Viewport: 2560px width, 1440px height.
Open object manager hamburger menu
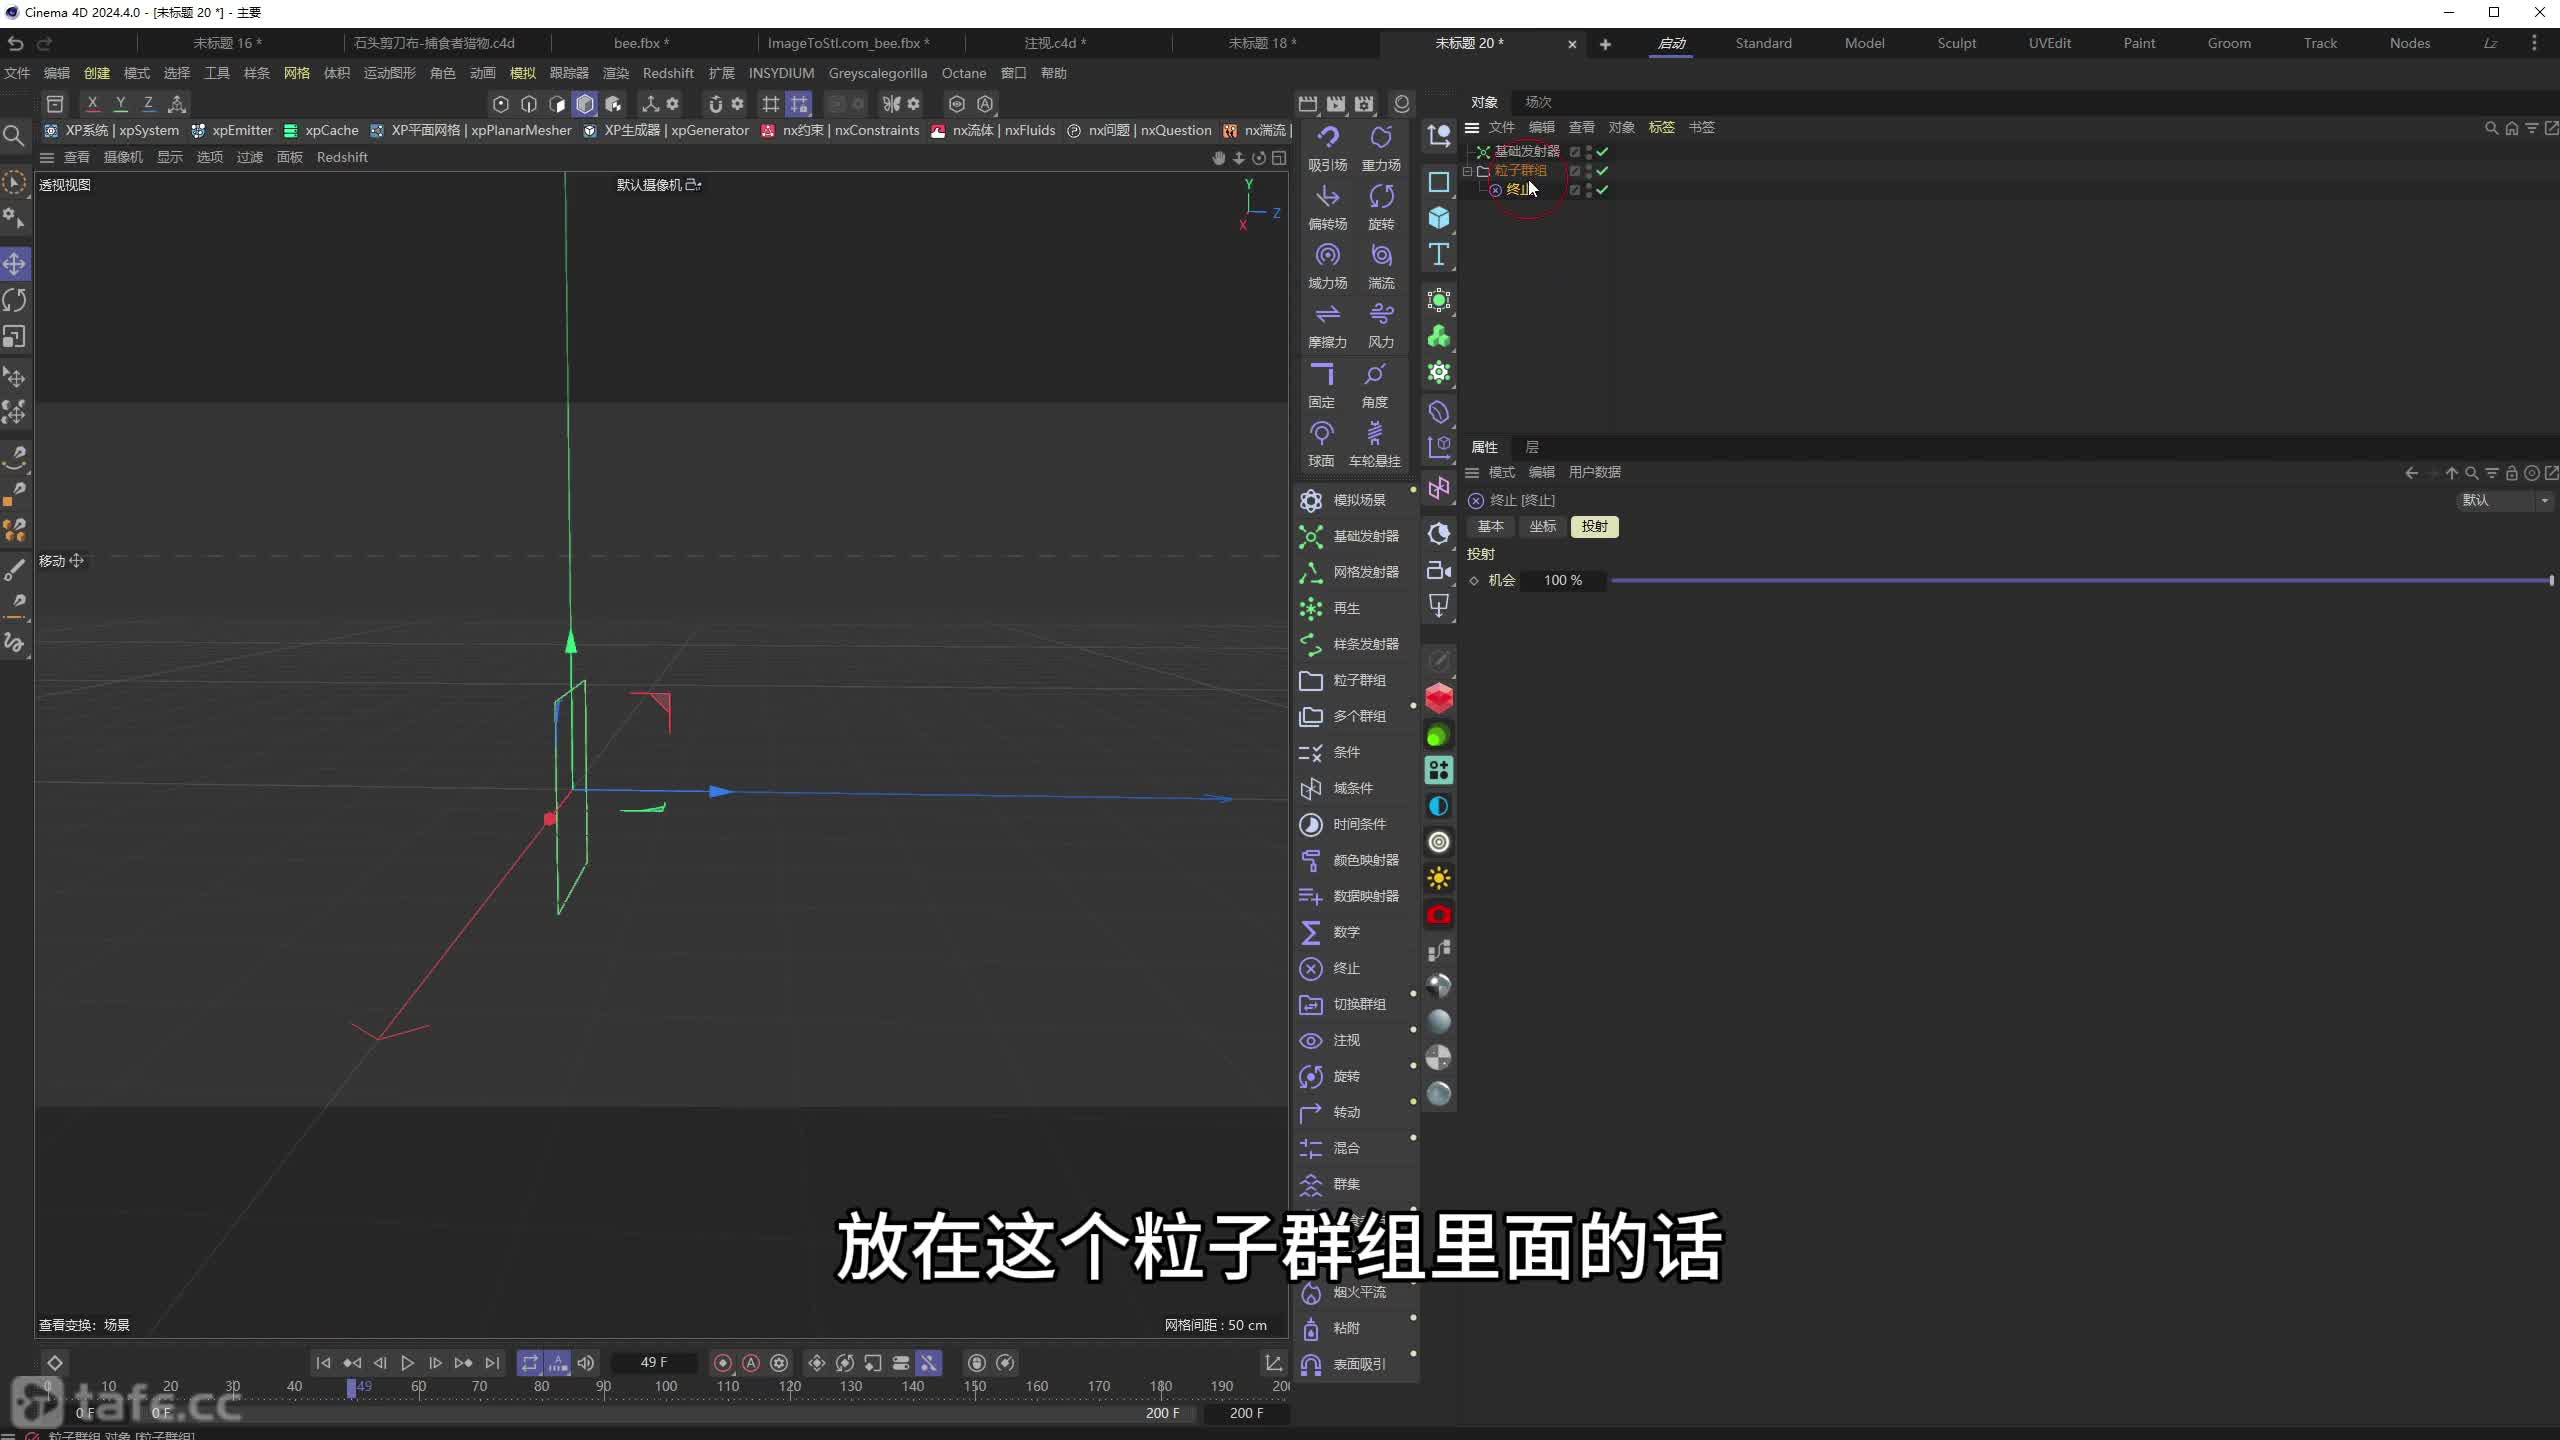(1472, 128)
